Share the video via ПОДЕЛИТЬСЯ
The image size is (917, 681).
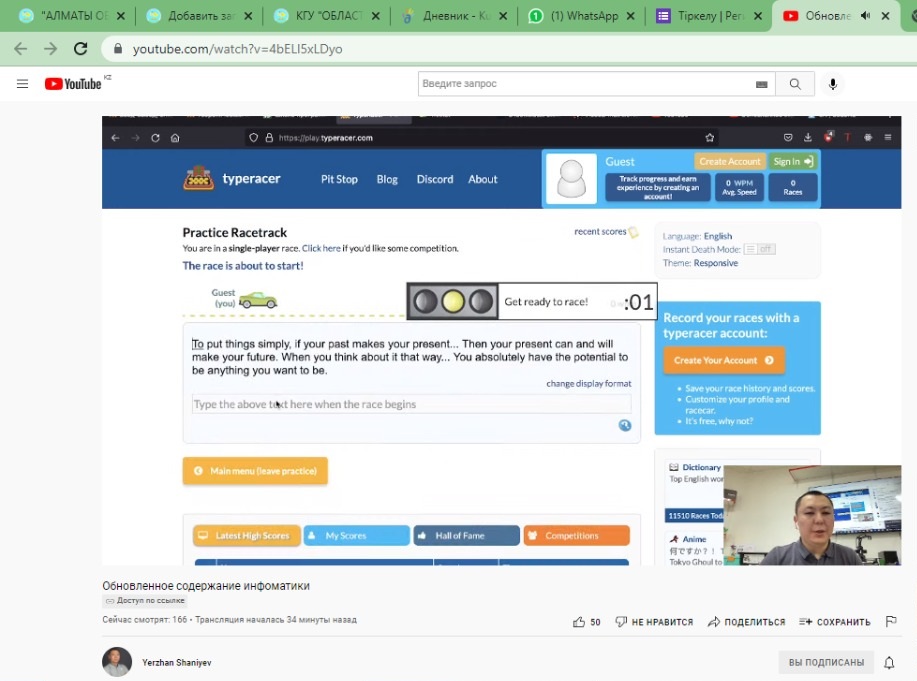click(746, 622)
